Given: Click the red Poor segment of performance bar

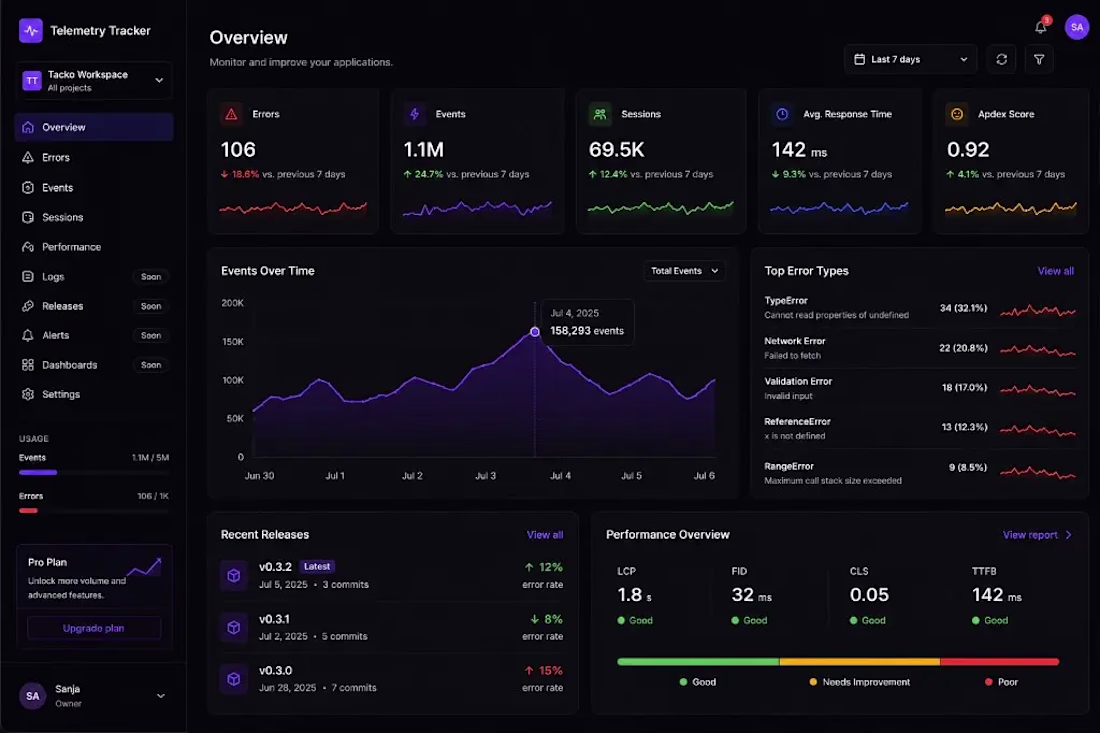Looking at the screenshot, I should [x=1000, y=661].
